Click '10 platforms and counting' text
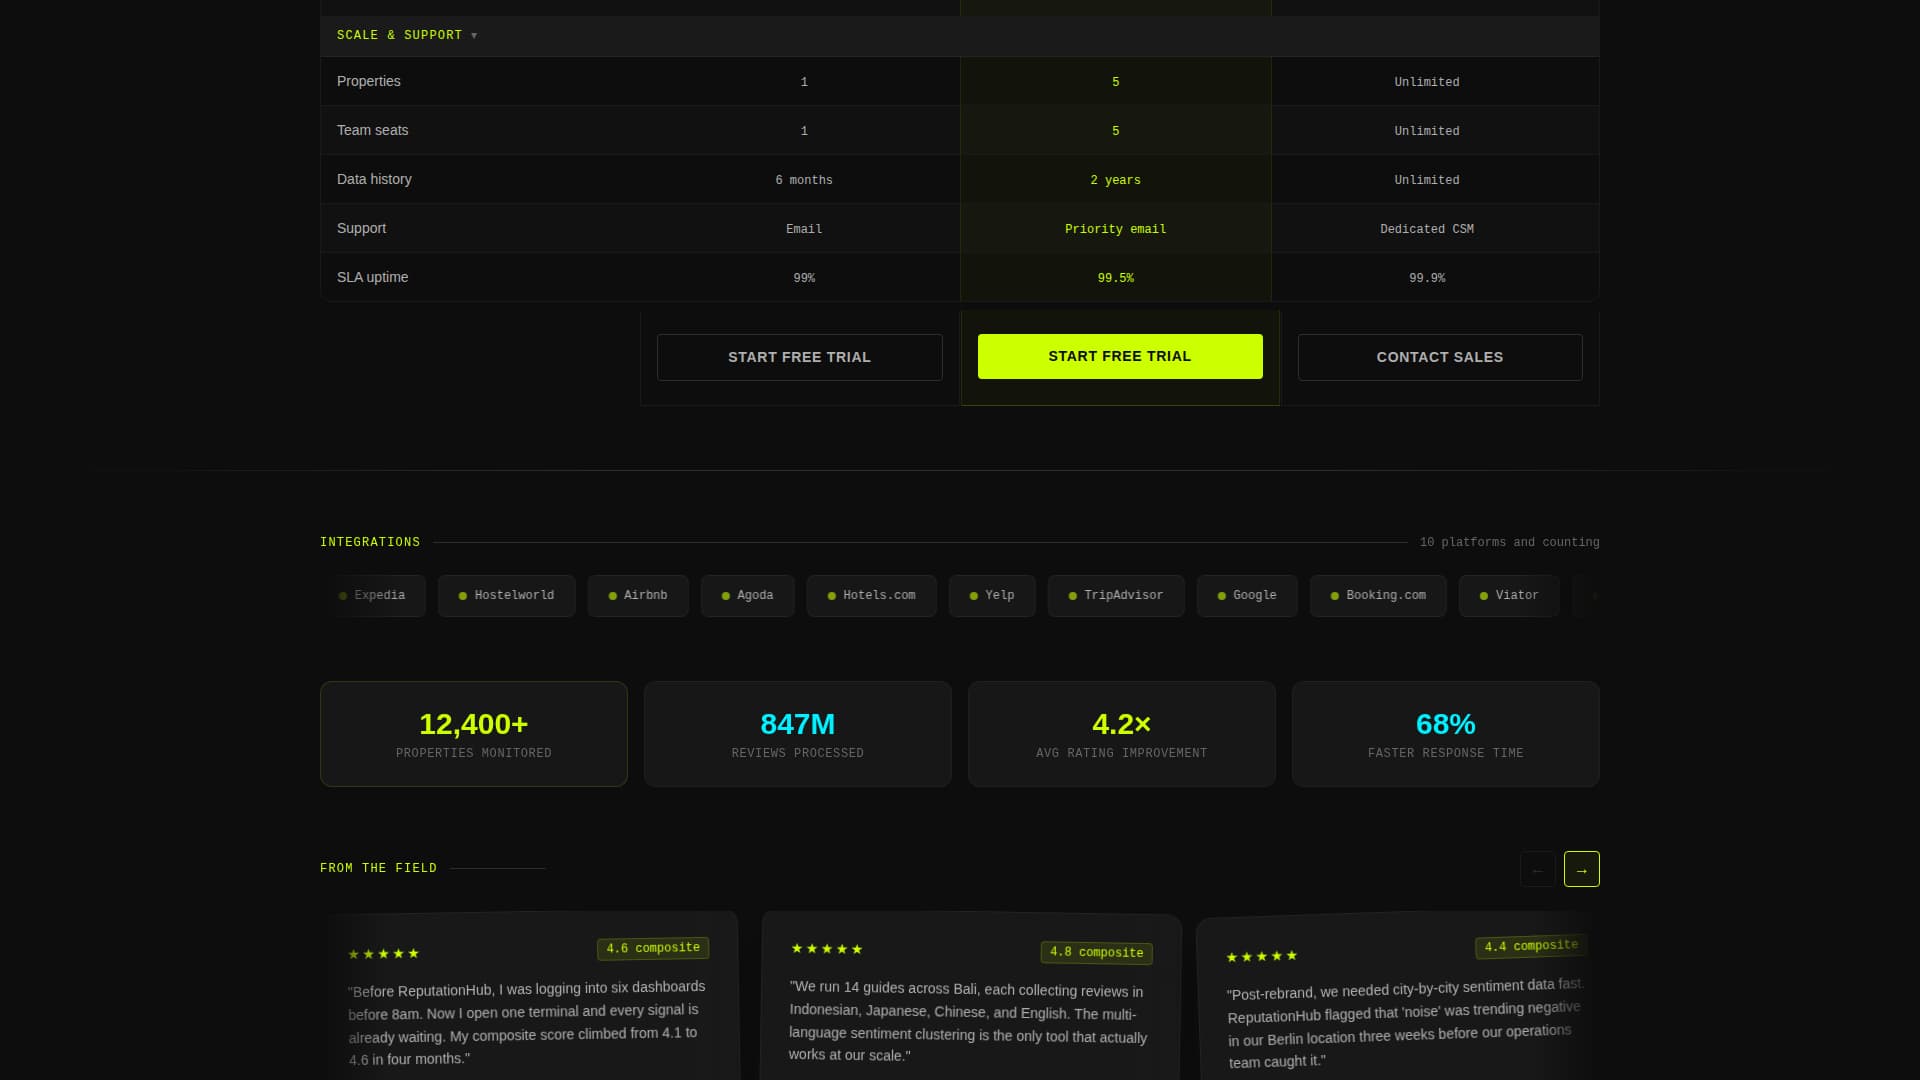This screenshot has width=1920, height=1080. [x=1509, y=542]
